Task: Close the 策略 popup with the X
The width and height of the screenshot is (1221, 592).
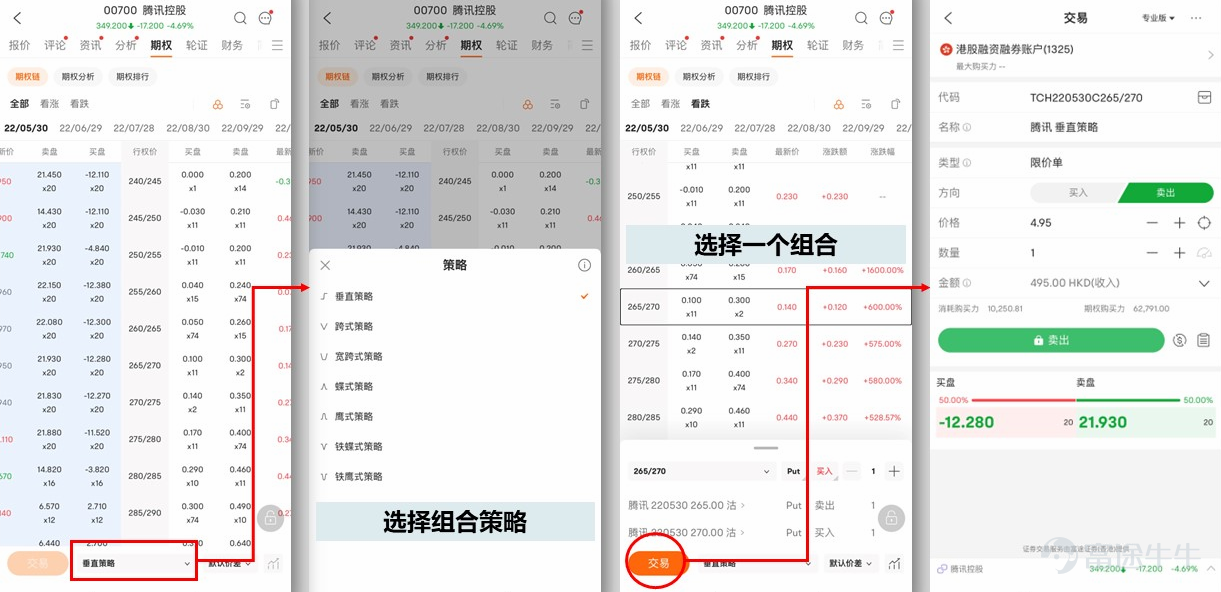Action: 325,265
